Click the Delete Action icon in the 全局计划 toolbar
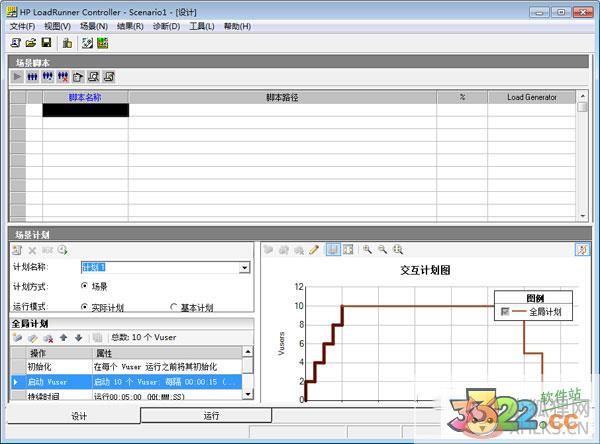The image size is (600, 444). 48,338
